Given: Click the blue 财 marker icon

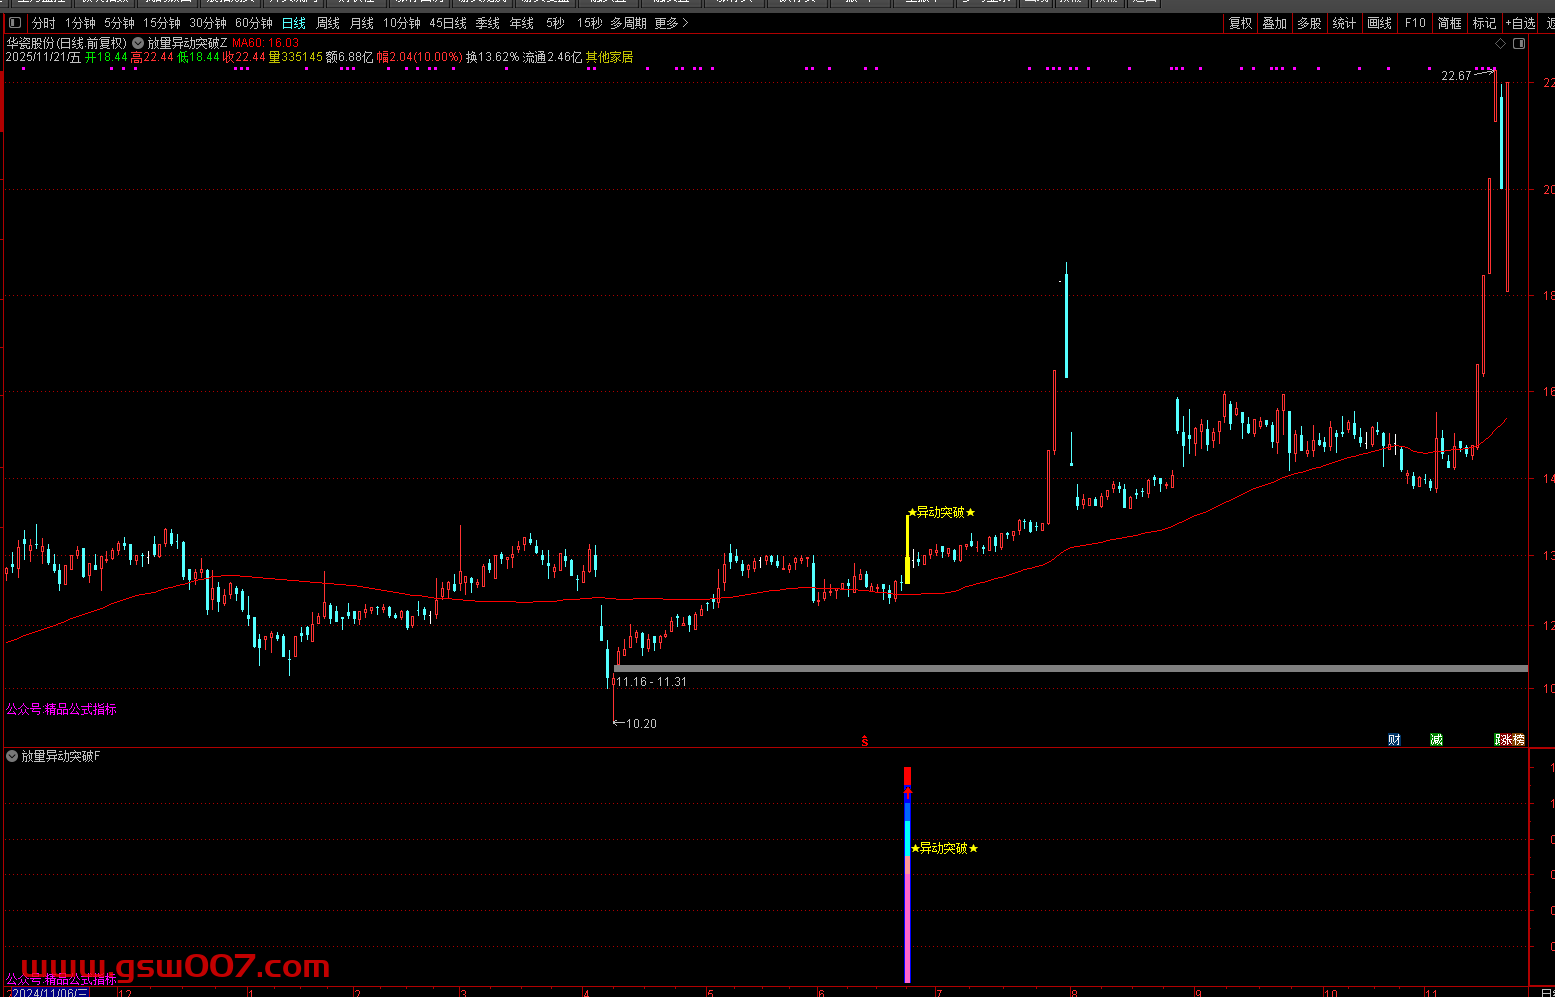Looking at the screenshot, I should pos(1394,740).
